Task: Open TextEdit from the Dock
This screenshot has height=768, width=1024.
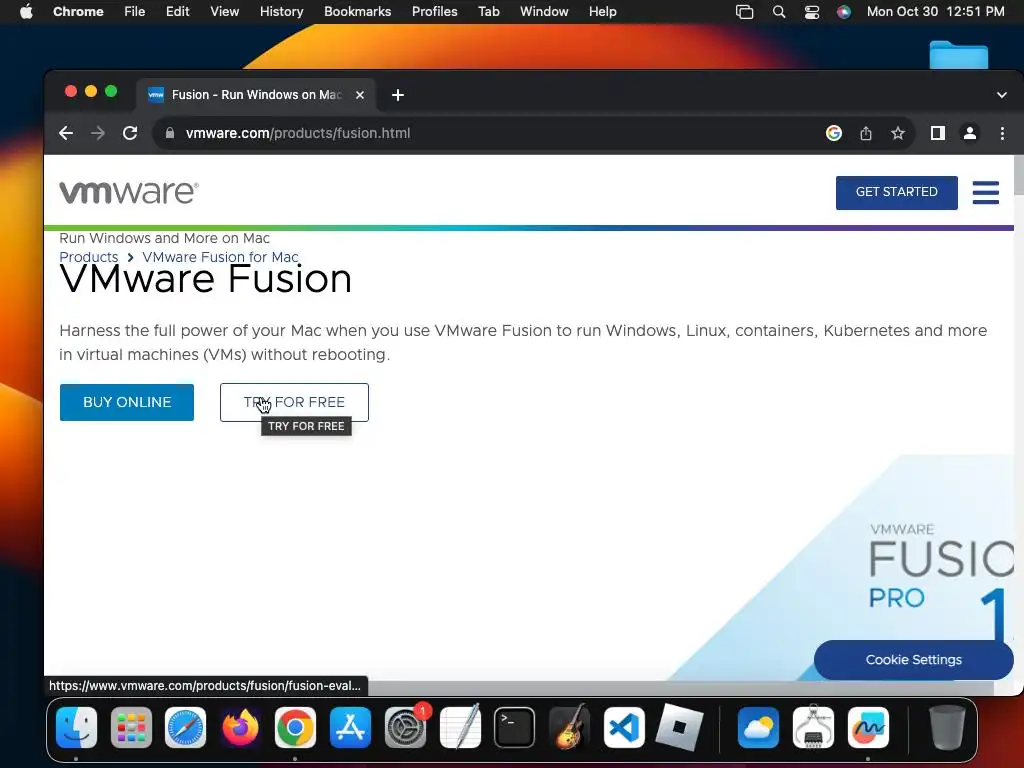Action: 460,727
